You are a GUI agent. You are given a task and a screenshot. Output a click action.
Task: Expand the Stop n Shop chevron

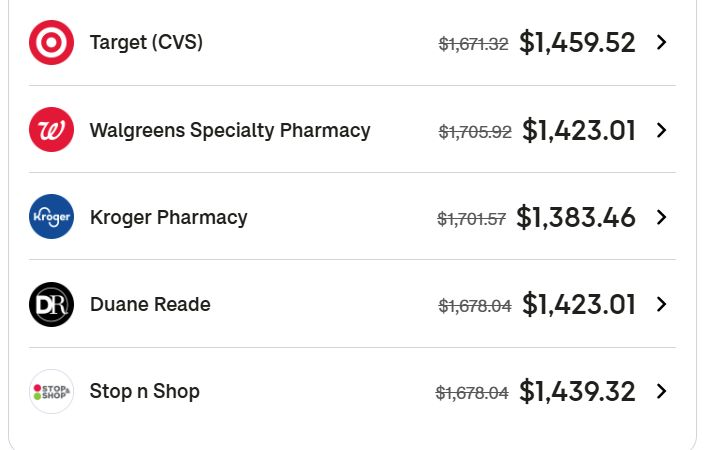pyautogui.click(x=661, y=391)
